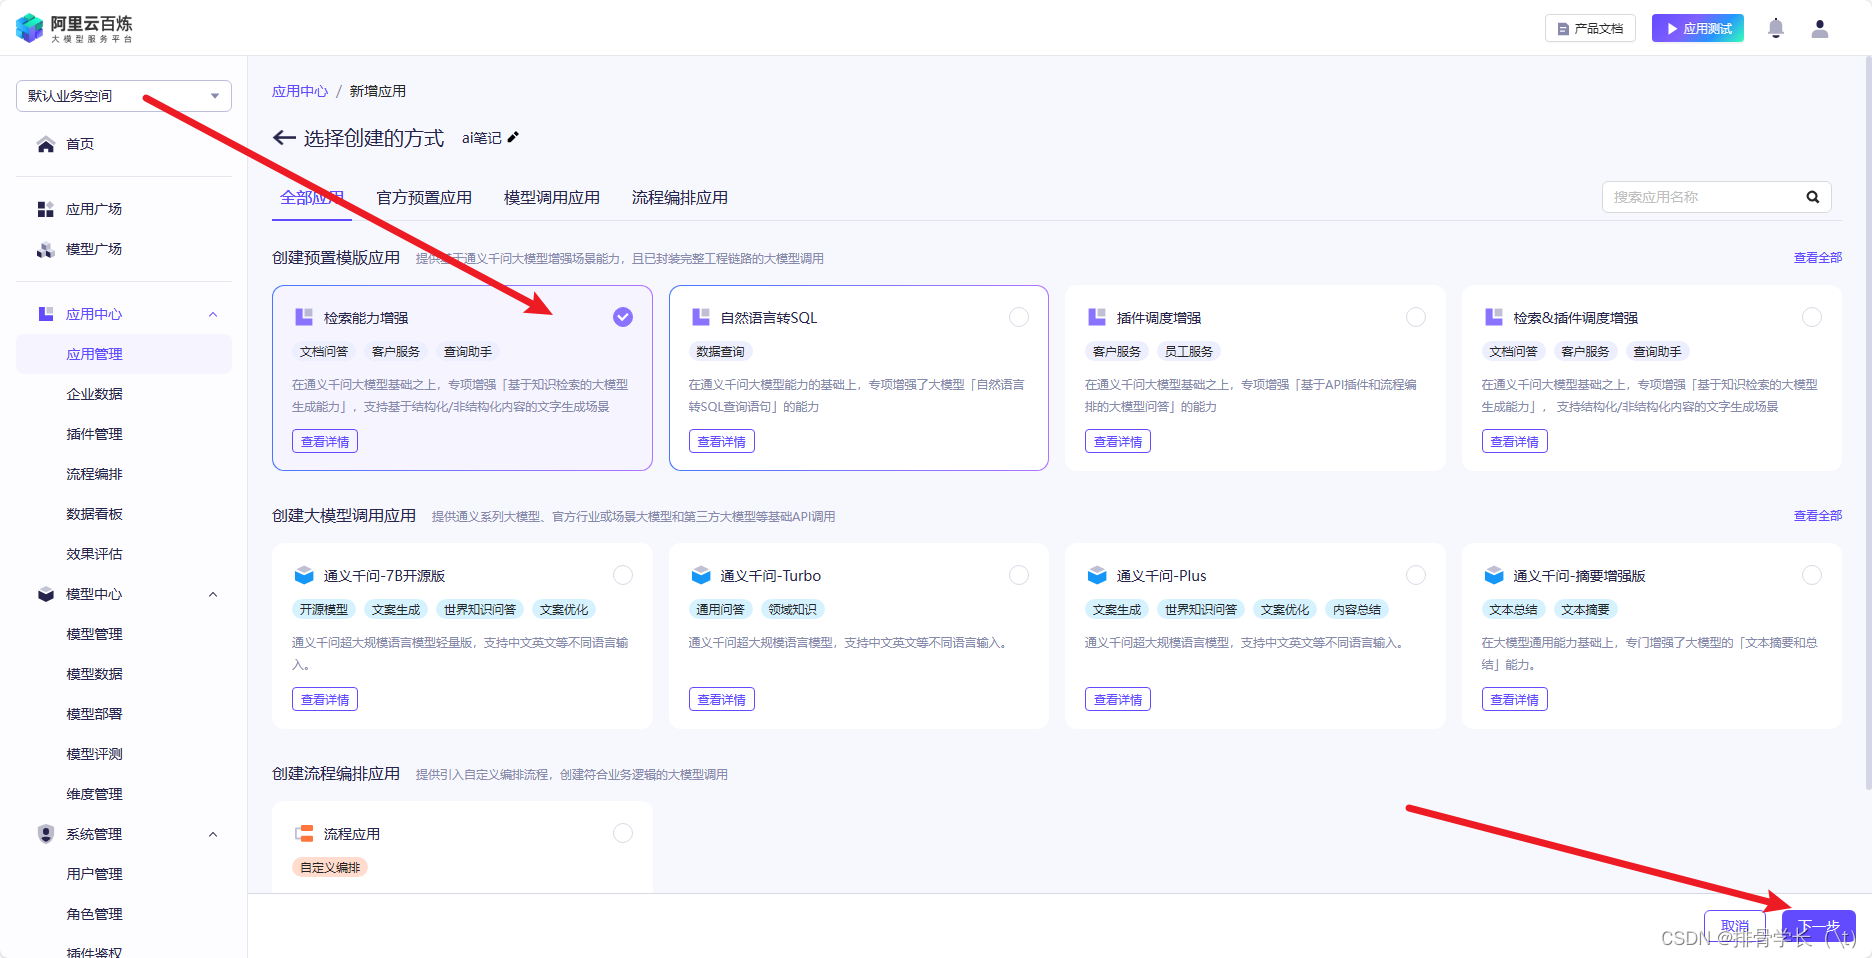The height and width of the screenshot is (958, 1872).
Task: Click the 应用广场 icon in sidebar
Action: 46,209
